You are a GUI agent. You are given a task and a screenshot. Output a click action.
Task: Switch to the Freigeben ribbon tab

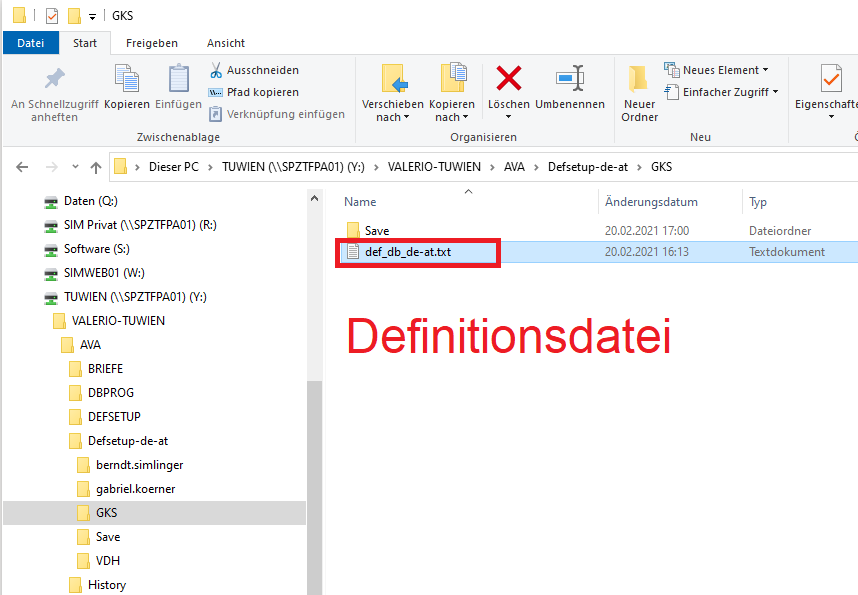(x=152, y=43)
